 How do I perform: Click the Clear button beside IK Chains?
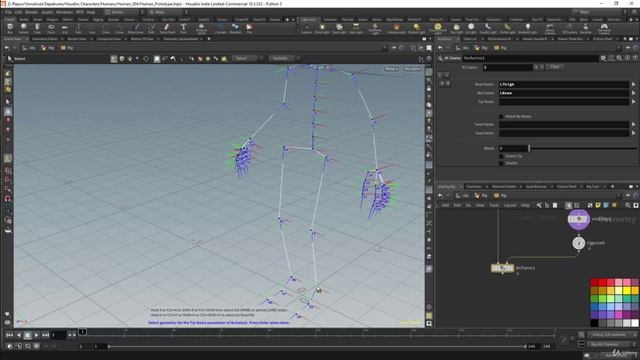pyautogui.click(x=554, y=67)
